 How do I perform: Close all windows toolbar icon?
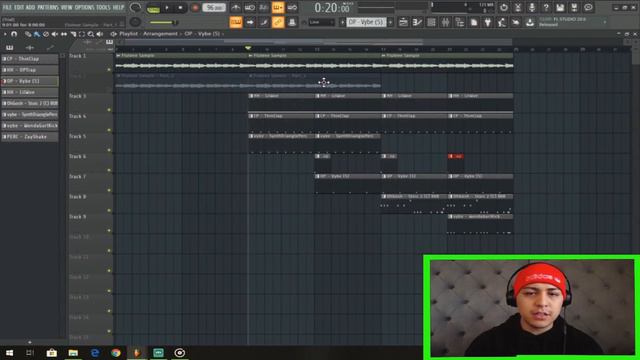[516, 22]
